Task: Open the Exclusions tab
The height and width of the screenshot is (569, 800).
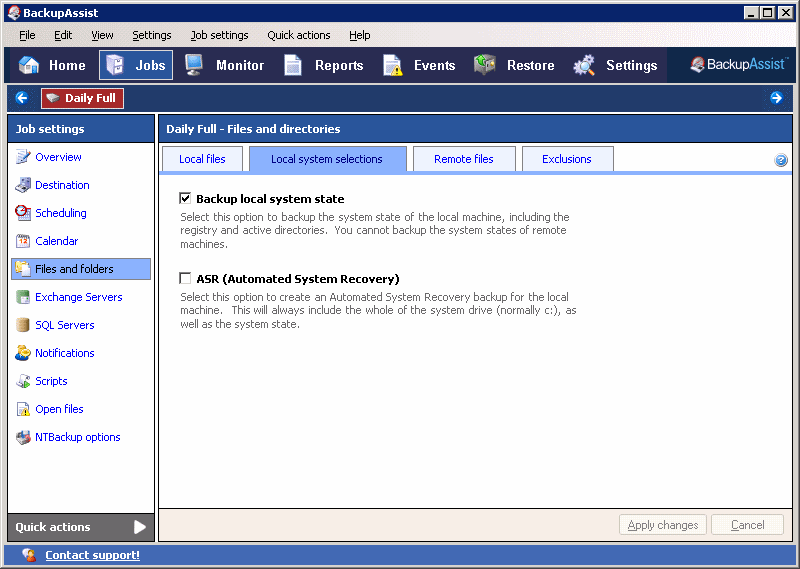Action: coord(567,159)
